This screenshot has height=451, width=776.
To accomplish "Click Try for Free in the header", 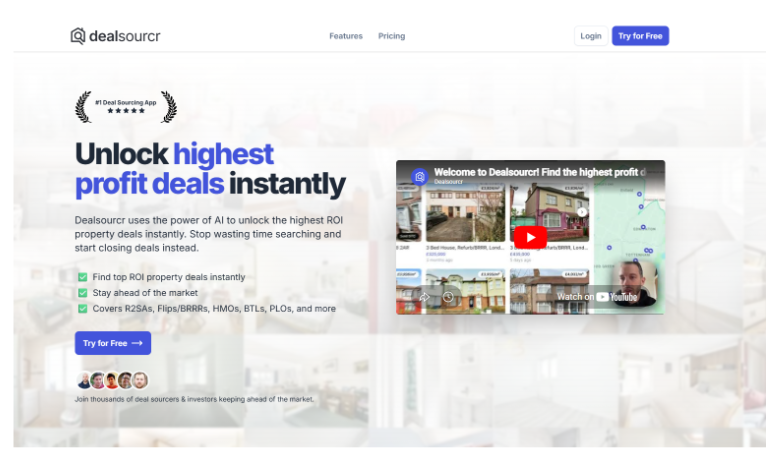I will pos(640,36).
